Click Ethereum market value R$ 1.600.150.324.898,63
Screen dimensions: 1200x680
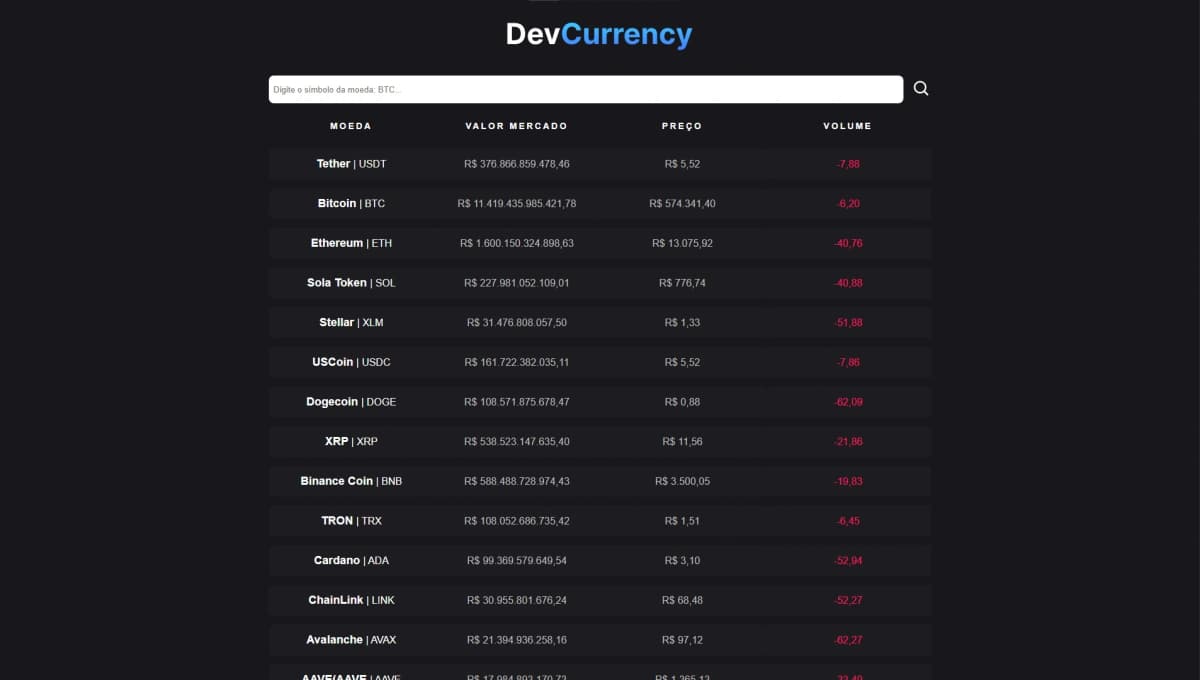pyautogui.click(x=517, y=243)
